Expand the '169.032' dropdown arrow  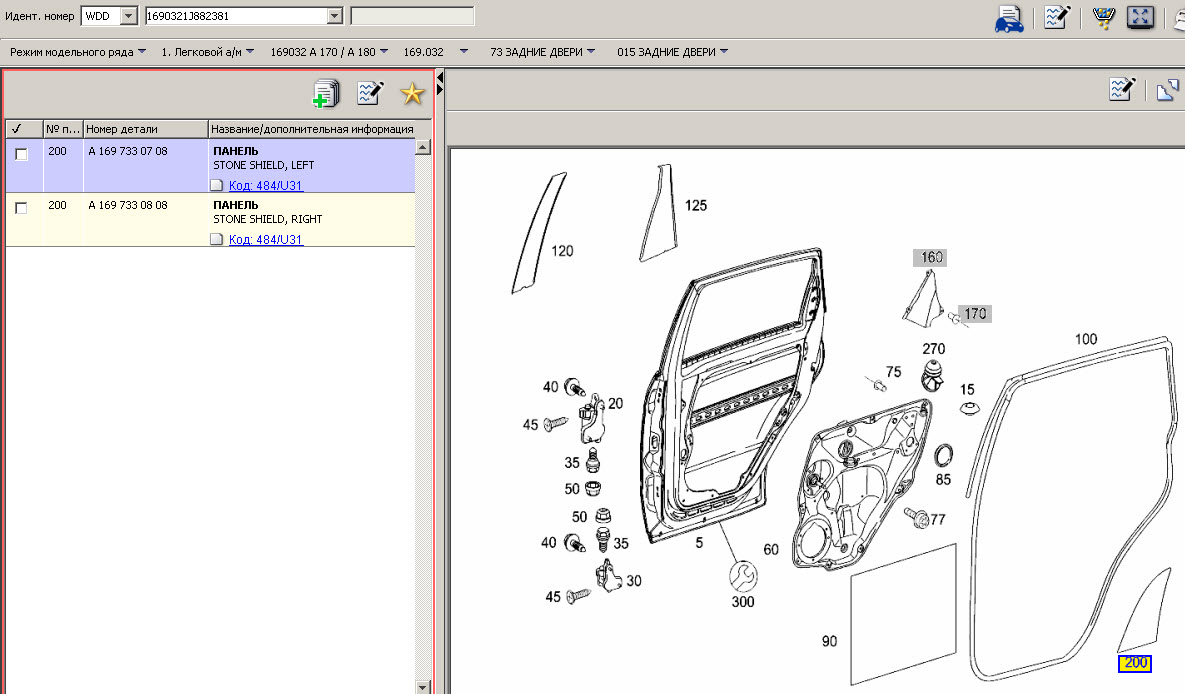[464, 52]
